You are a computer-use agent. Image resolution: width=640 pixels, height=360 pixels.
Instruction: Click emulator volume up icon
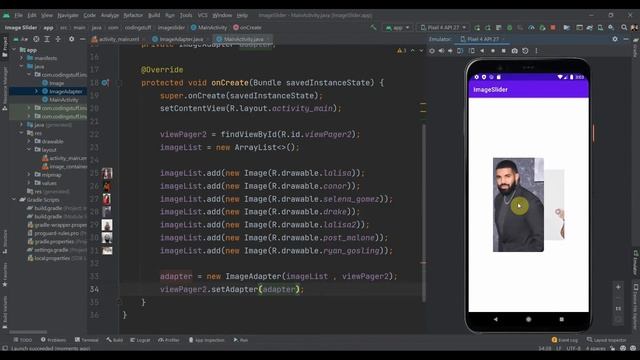click(441, 51)
